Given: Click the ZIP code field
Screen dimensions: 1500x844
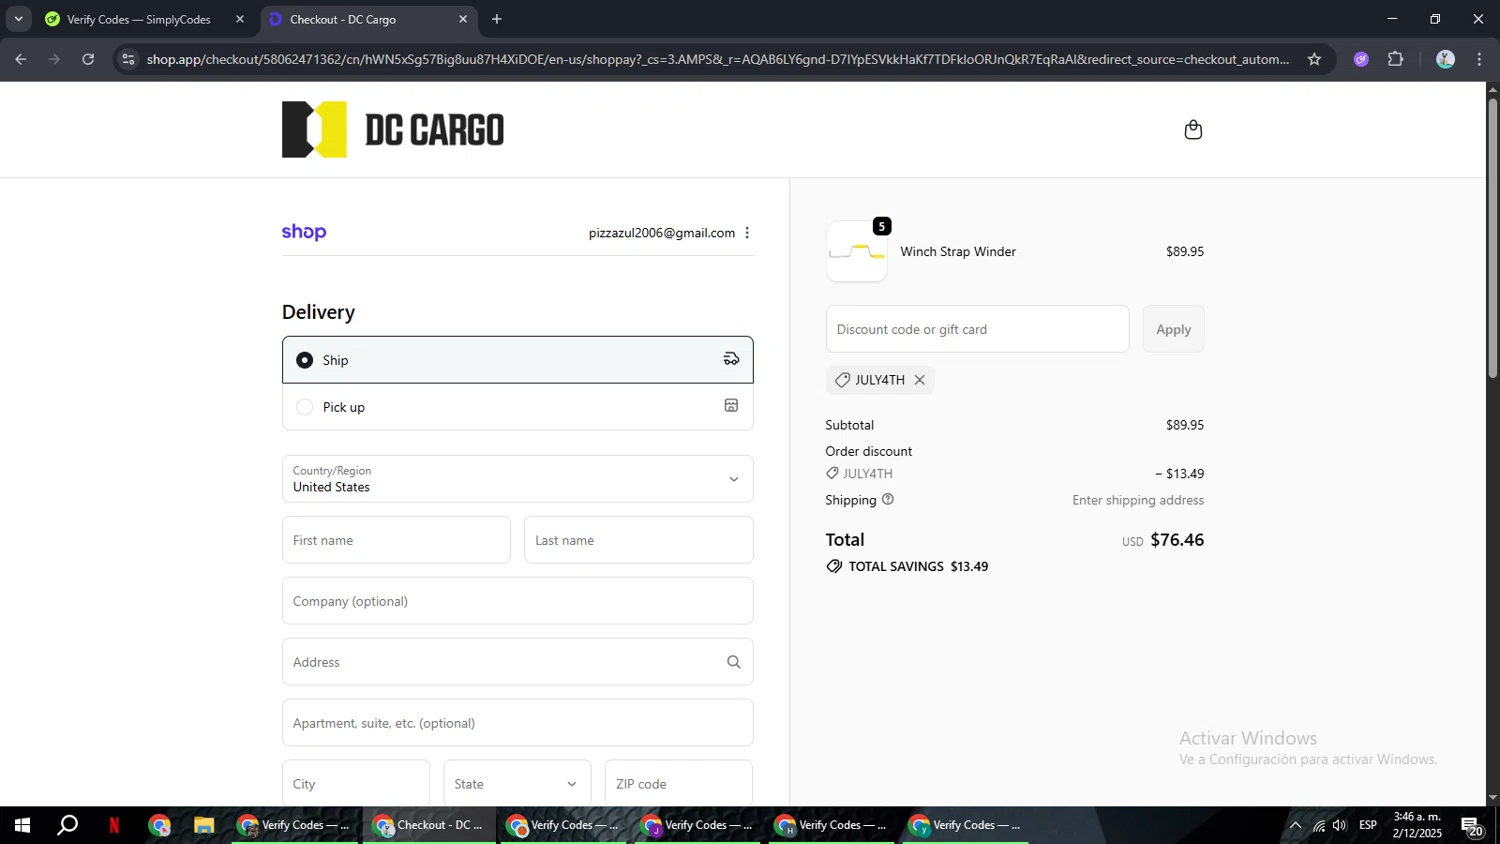Looking at the screenshot, I should (678, 784).
